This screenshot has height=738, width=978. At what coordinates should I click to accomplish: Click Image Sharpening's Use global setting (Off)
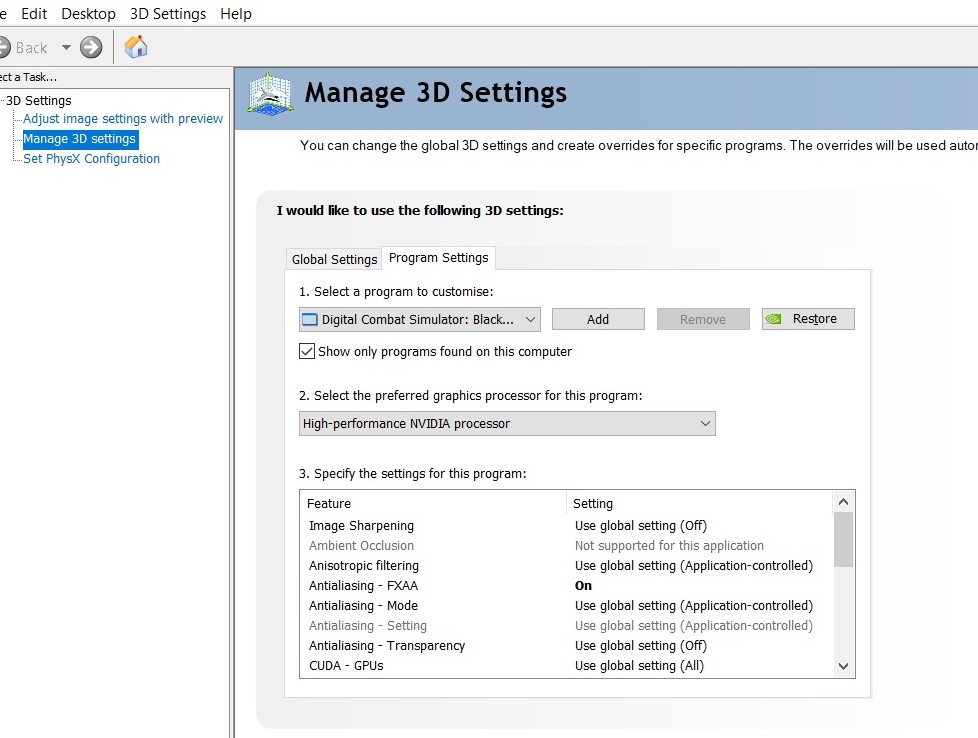[641, 525]
